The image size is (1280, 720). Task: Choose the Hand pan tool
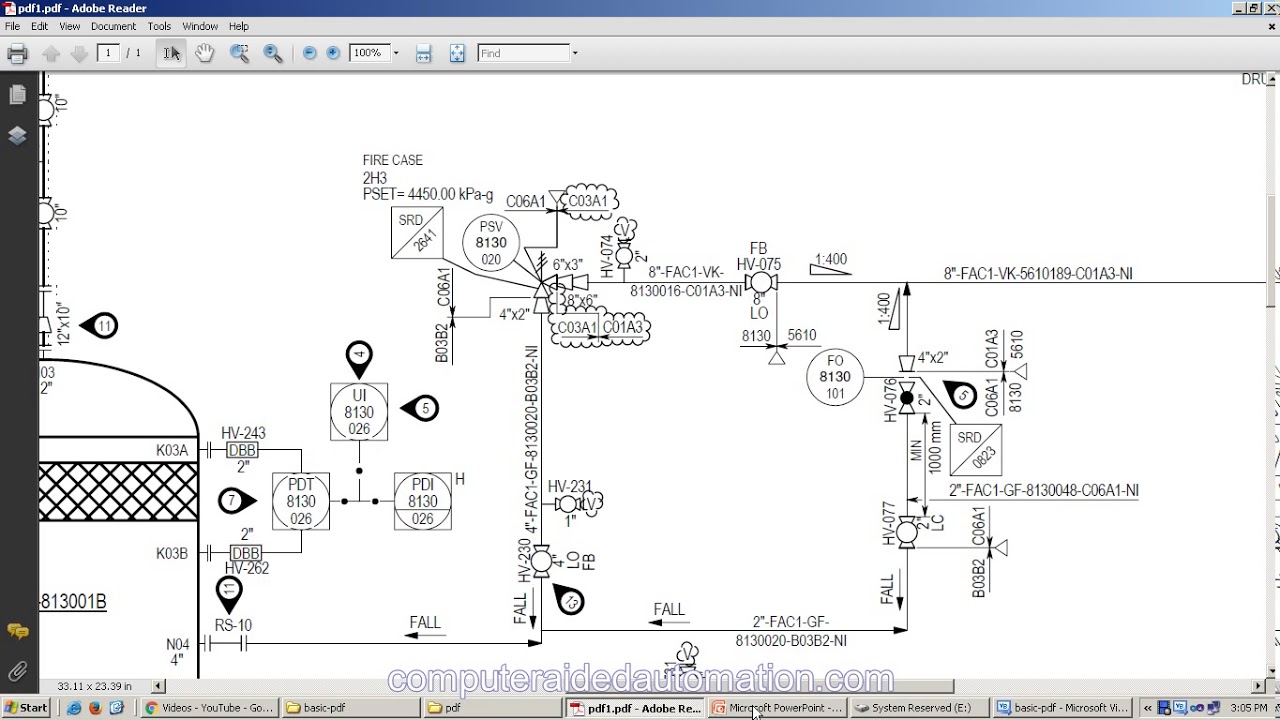coord(205,54)
